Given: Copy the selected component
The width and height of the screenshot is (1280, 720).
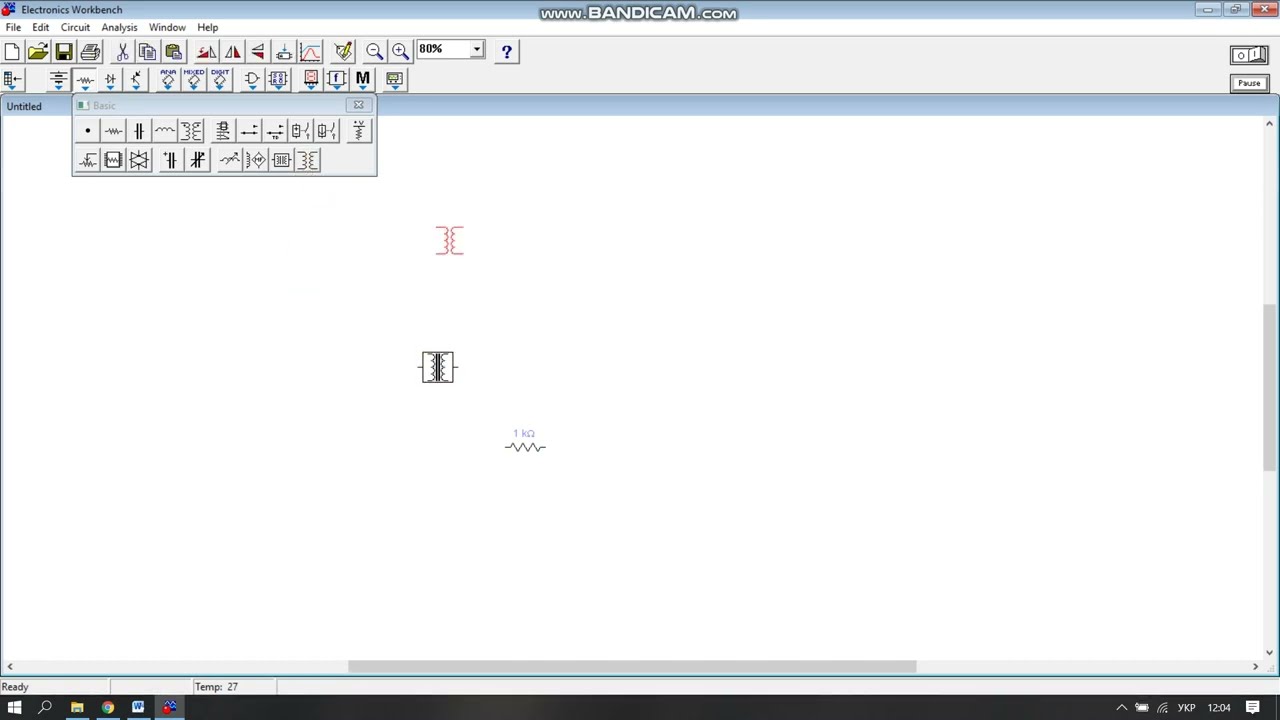Looking at the screenshot, I should pos(147,51).
